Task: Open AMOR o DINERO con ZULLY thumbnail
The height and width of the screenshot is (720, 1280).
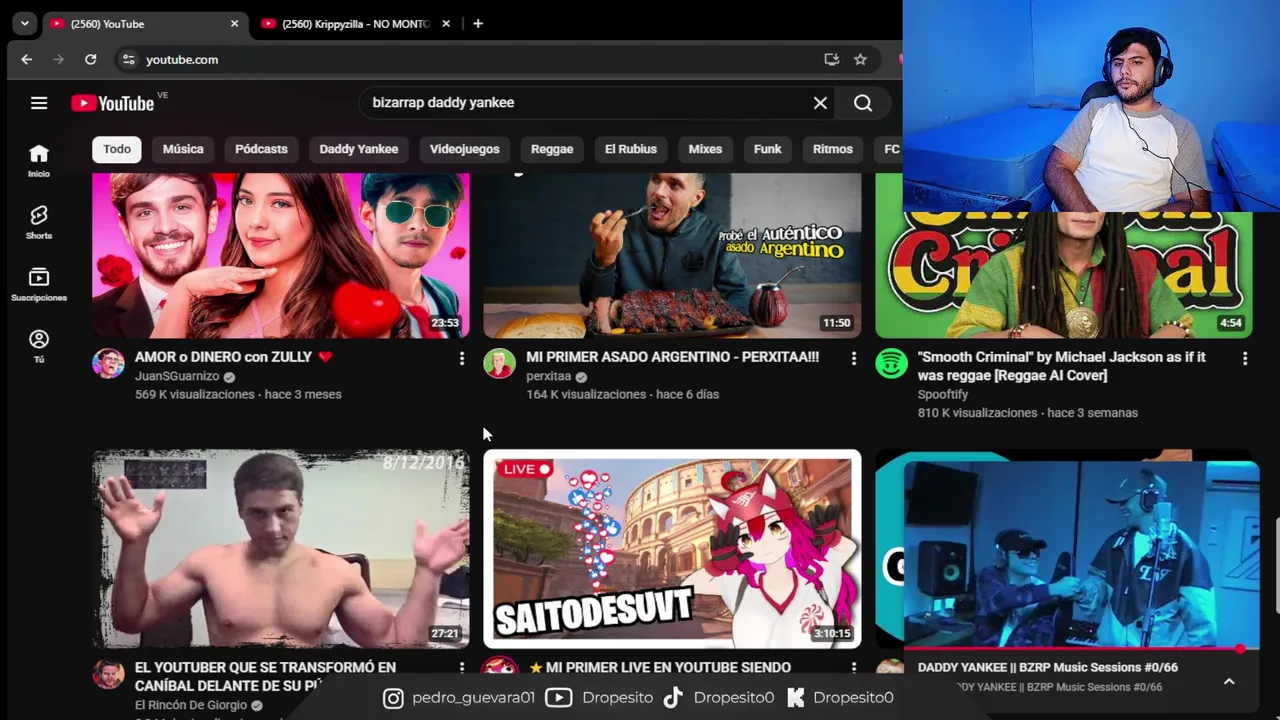Action: (x=280, y=255)
